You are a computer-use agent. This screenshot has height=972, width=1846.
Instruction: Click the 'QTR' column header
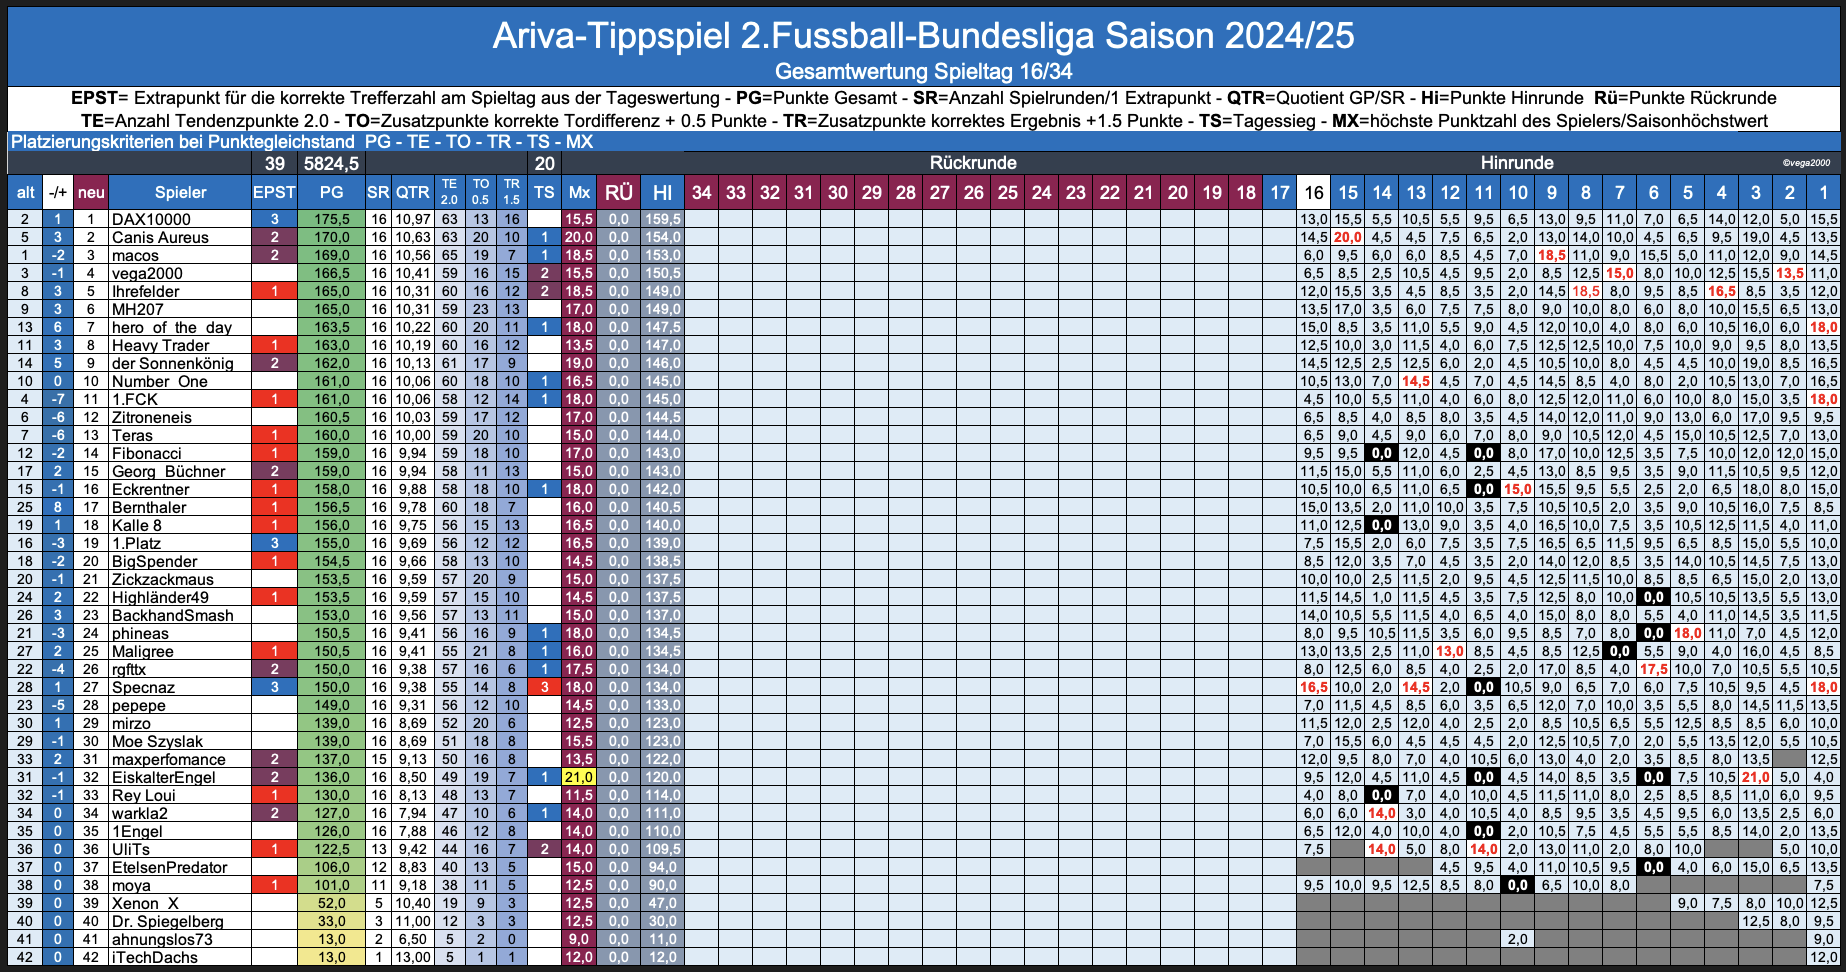(412, 193)
